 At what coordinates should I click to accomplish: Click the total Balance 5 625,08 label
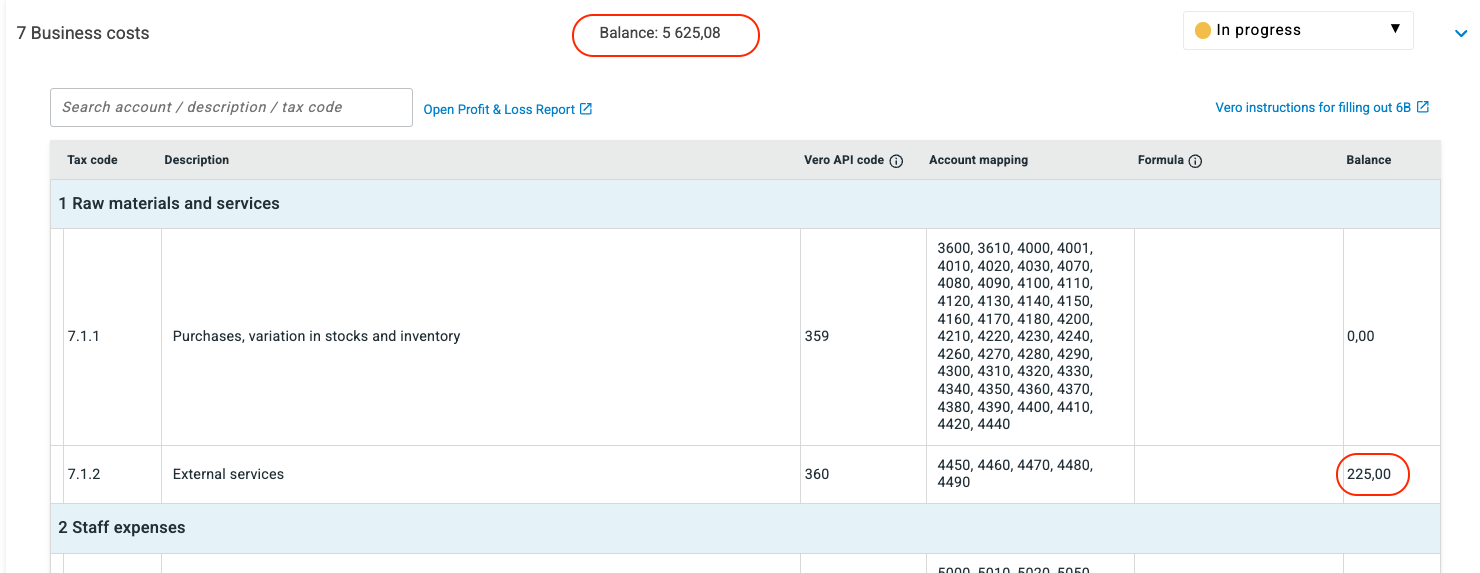coord(660,34)
